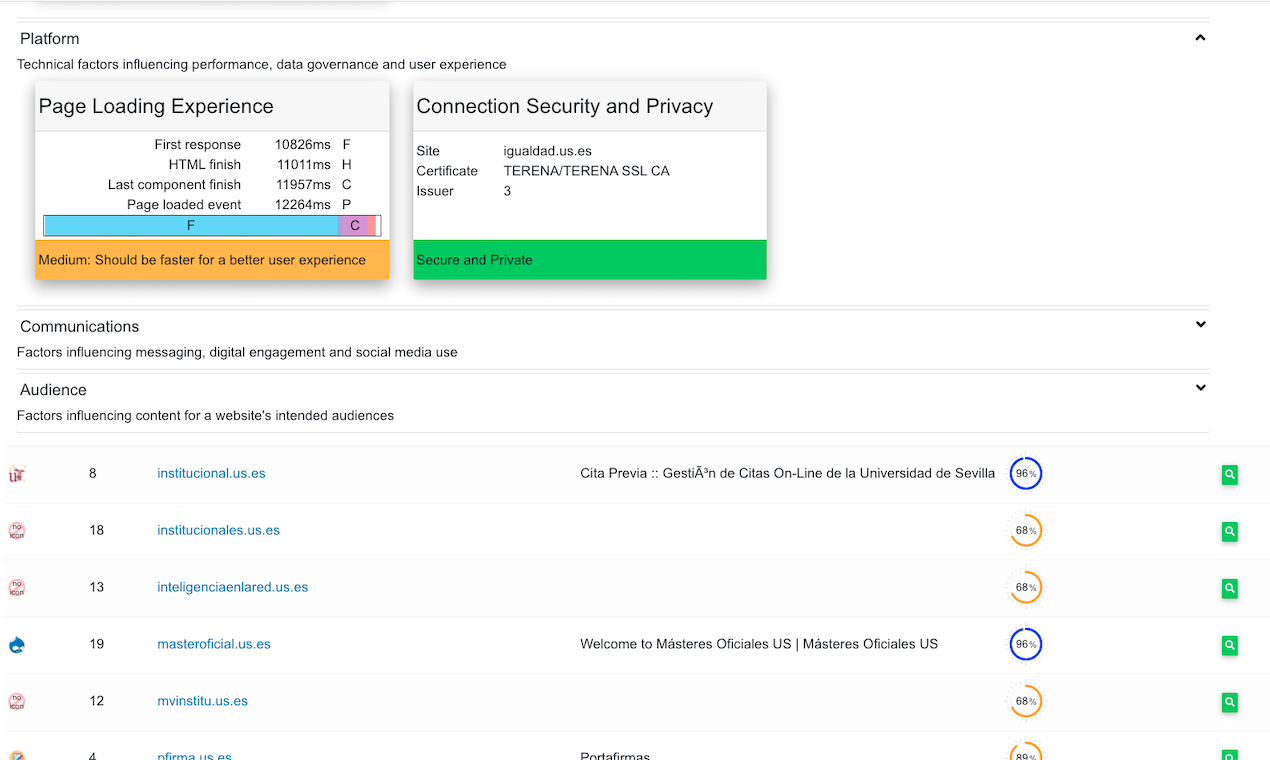Click the 96% score circle for institucional.us.es
The image size is (1270, 760).
[x=1026, y=473]
